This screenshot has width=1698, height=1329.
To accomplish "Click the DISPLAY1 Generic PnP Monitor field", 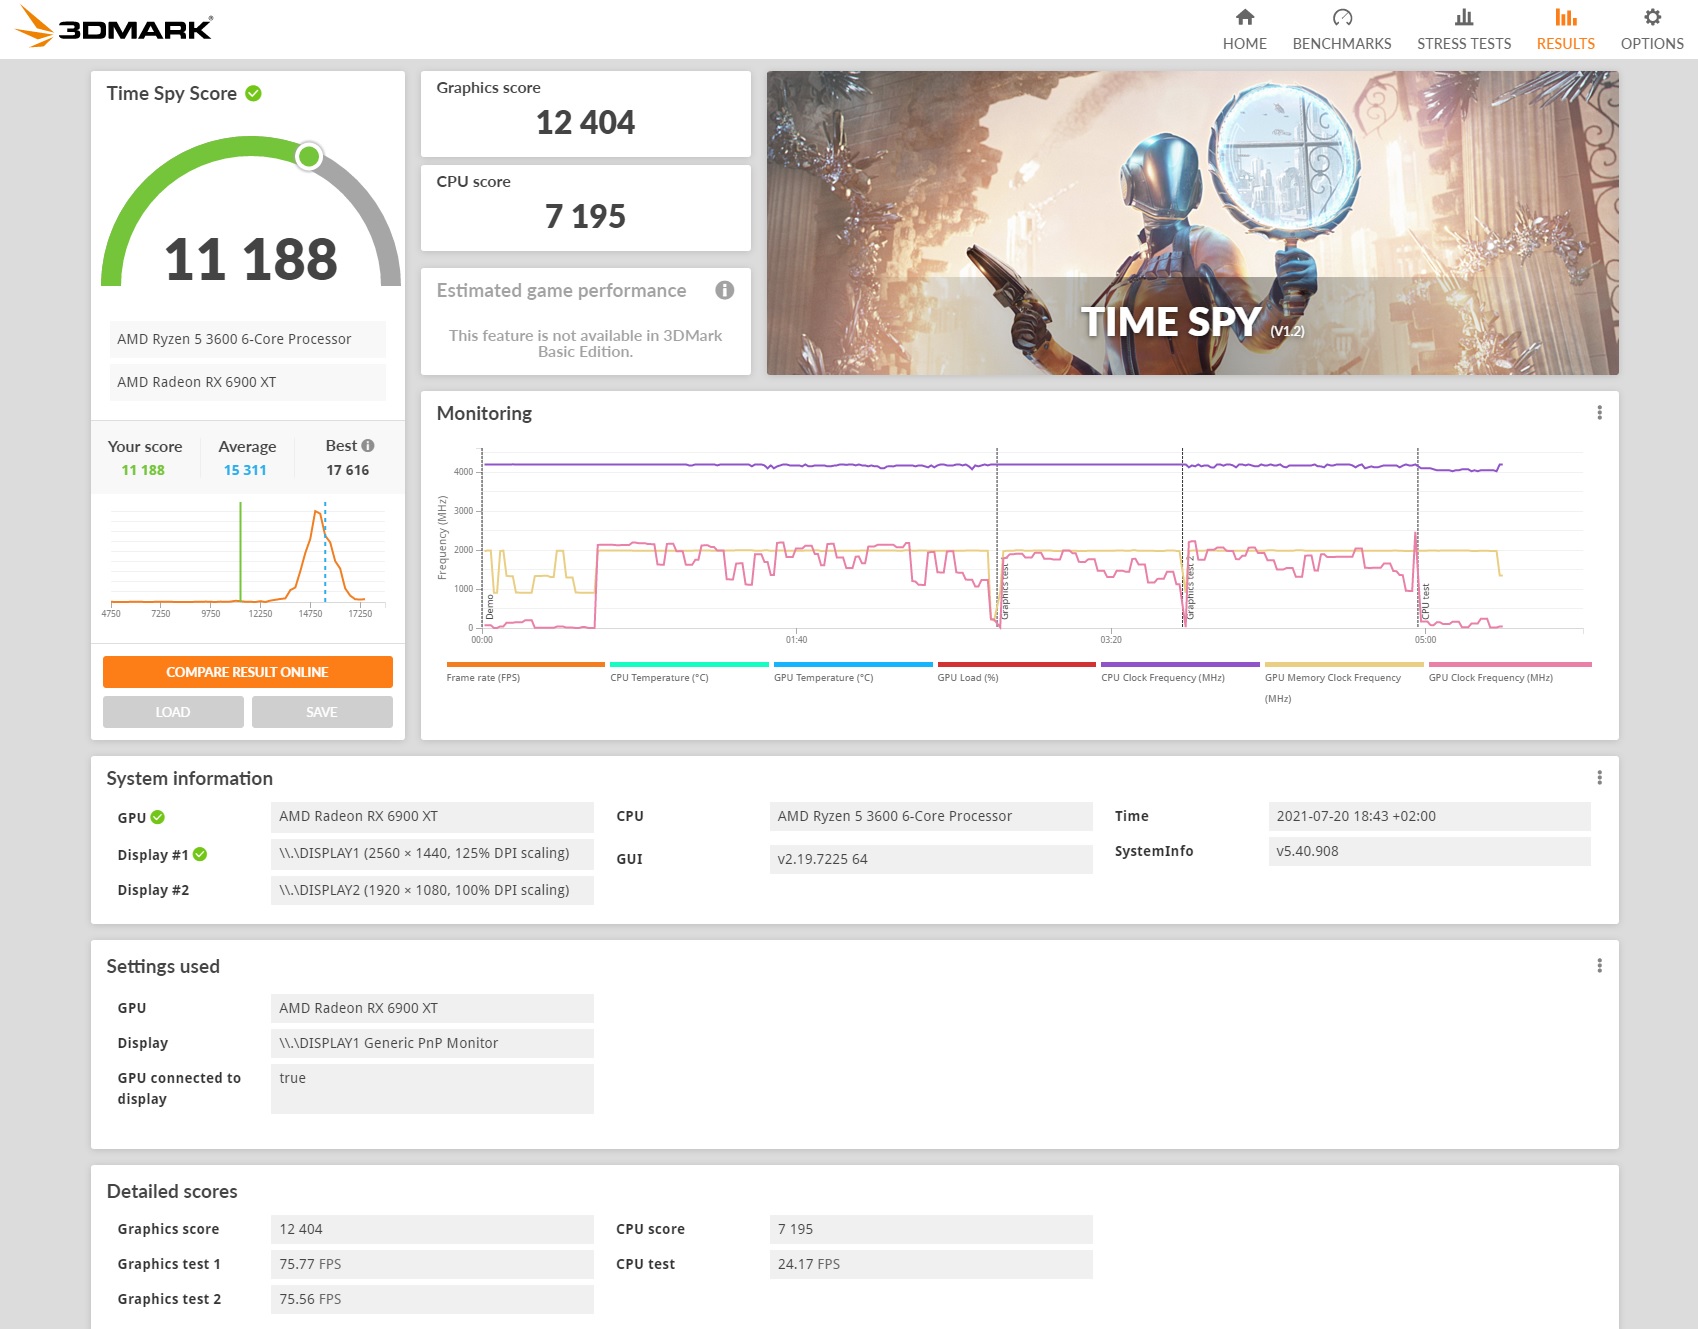I will tap(432, 1043).
